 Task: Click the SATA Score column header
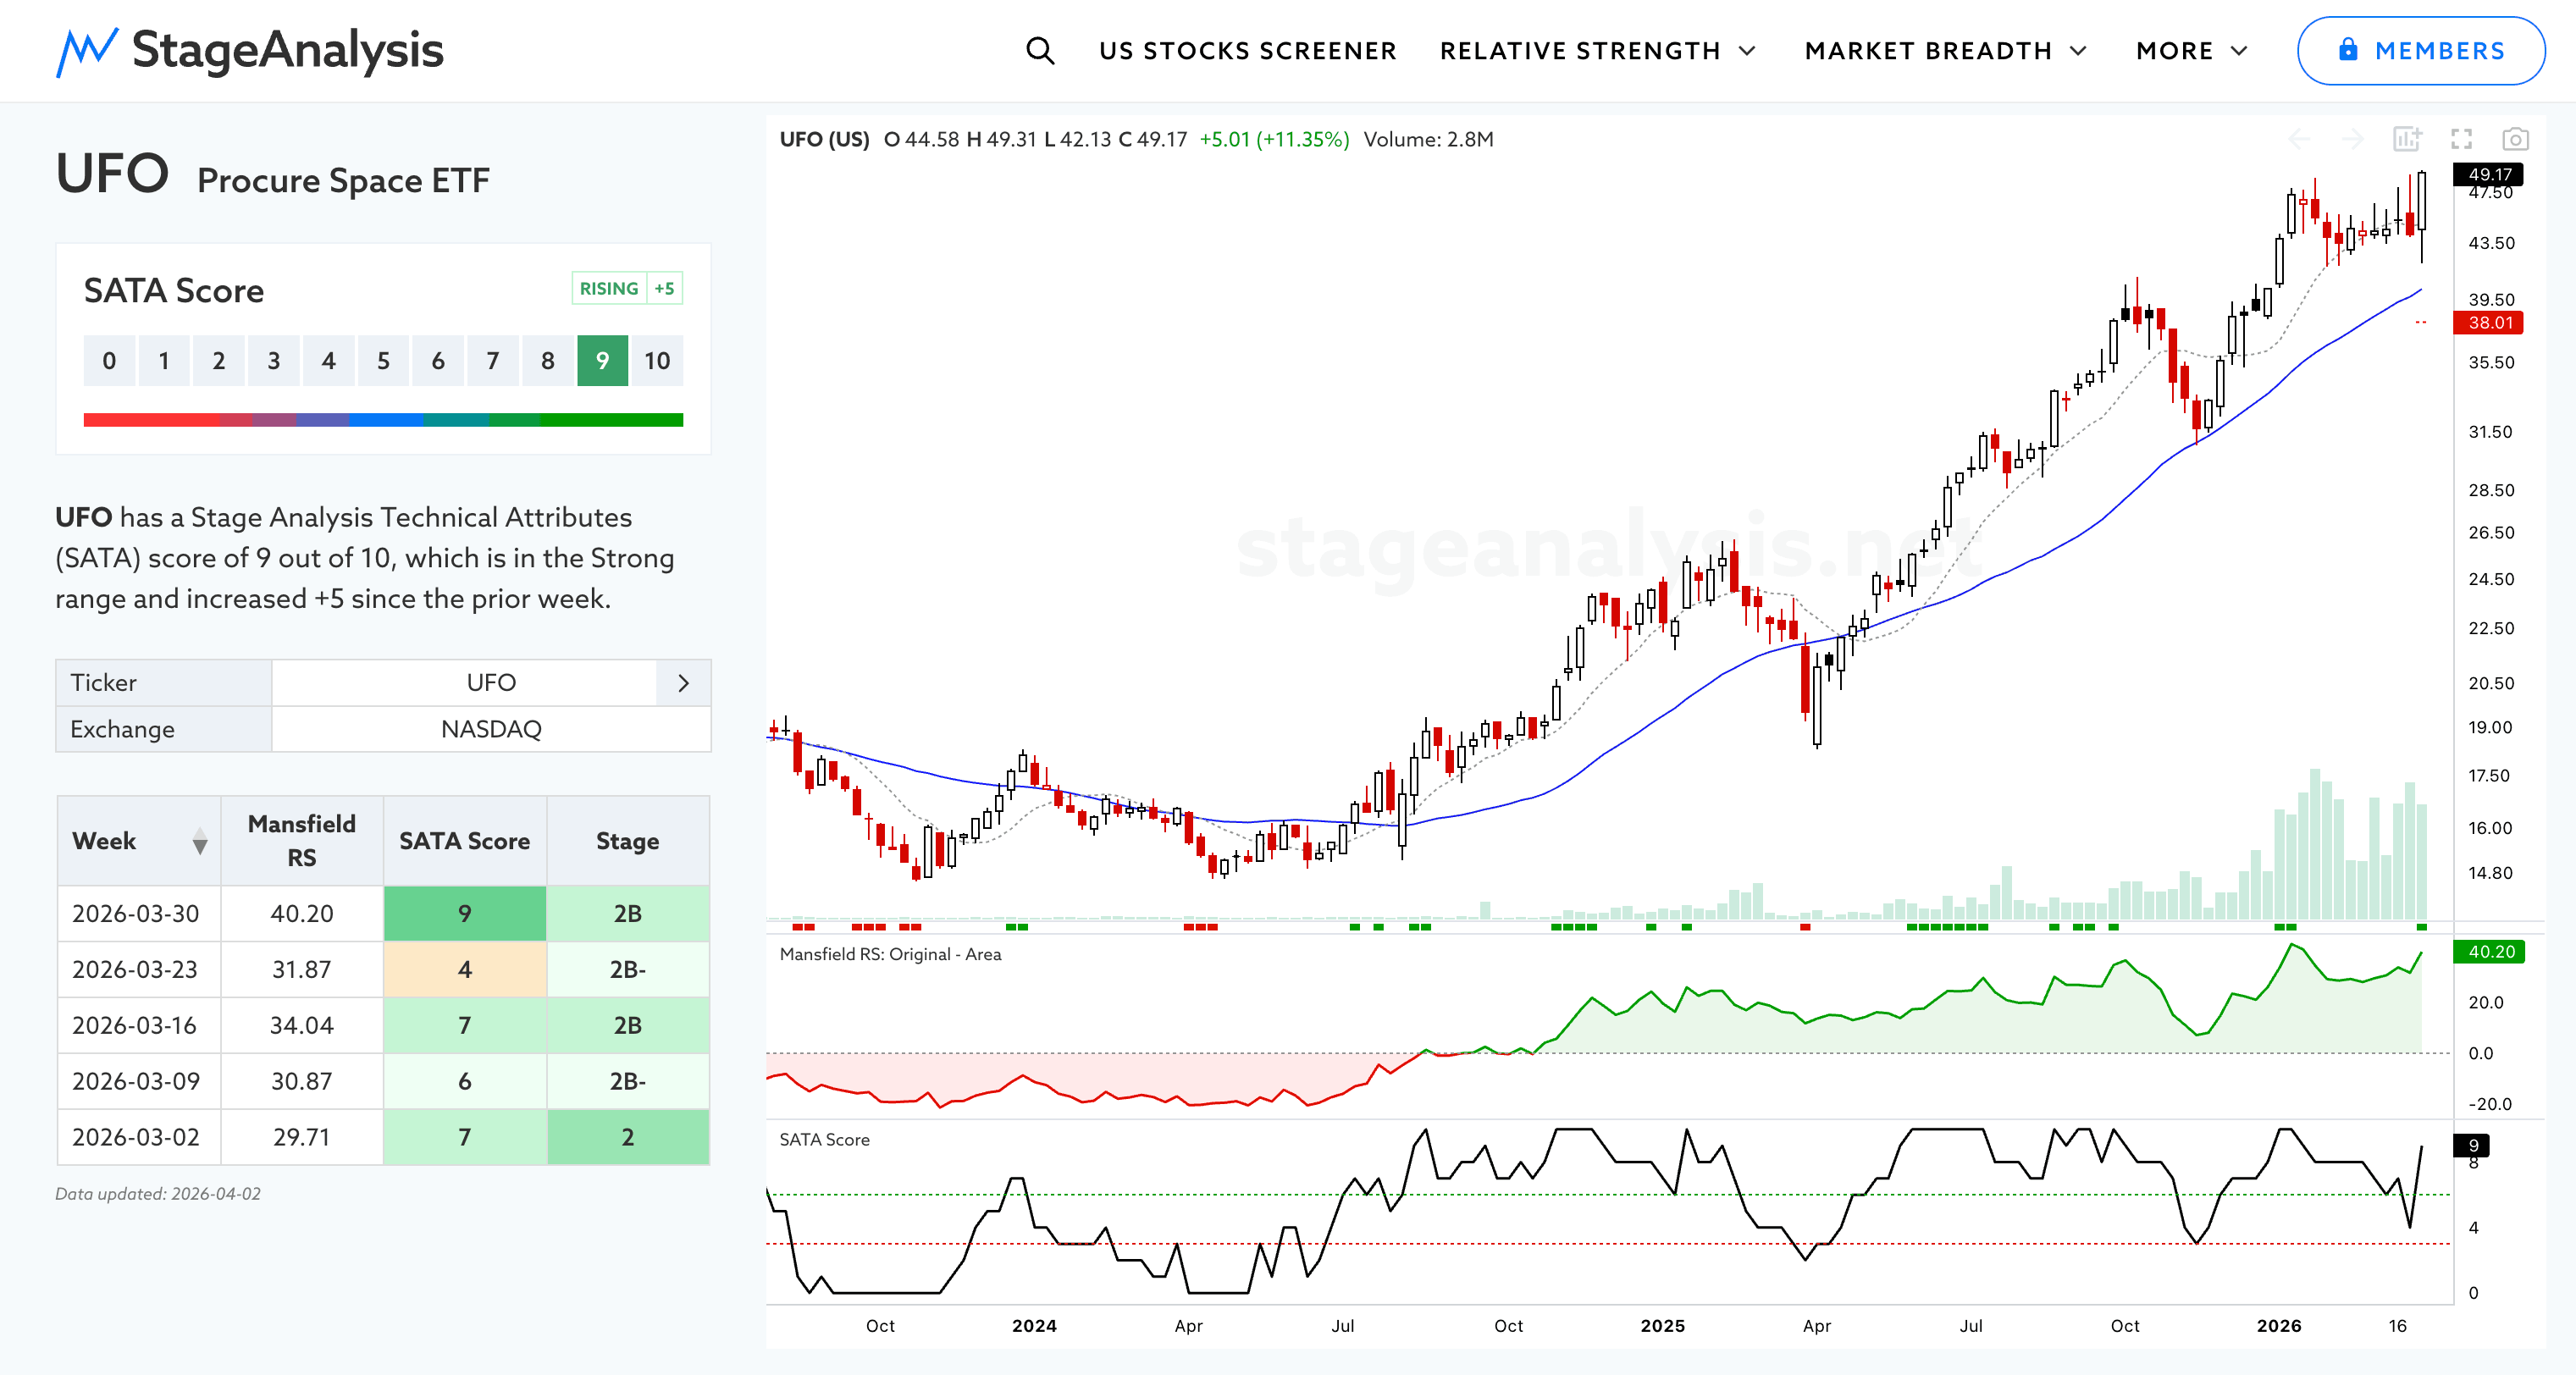coord(464,841)
